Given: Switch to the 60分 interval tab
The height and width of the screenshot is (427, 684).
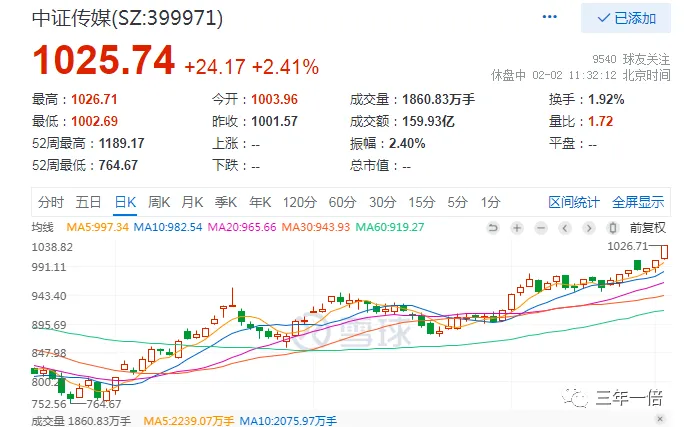Looking at the screenshot, I should 342,202.
